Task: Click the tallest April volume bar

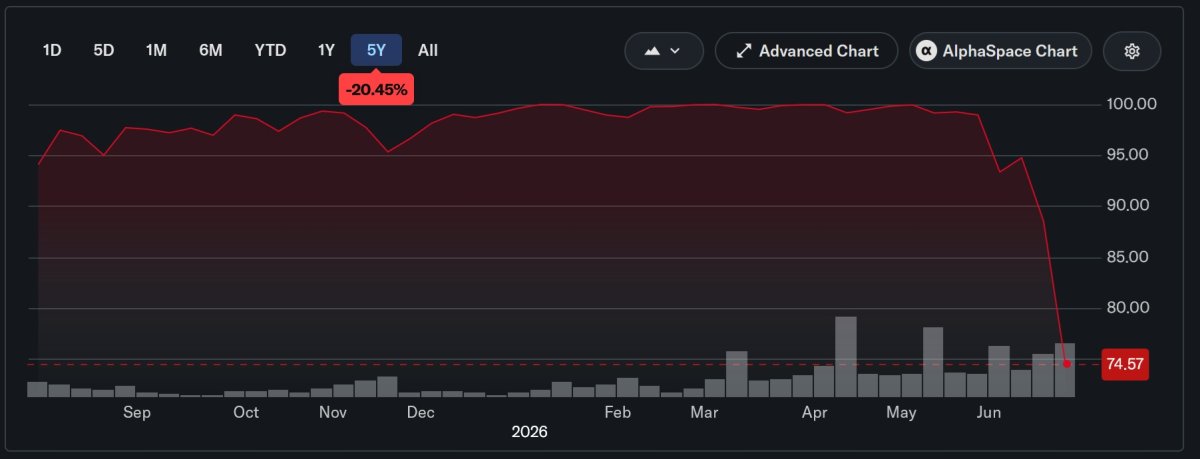Action: click(846, 356)
